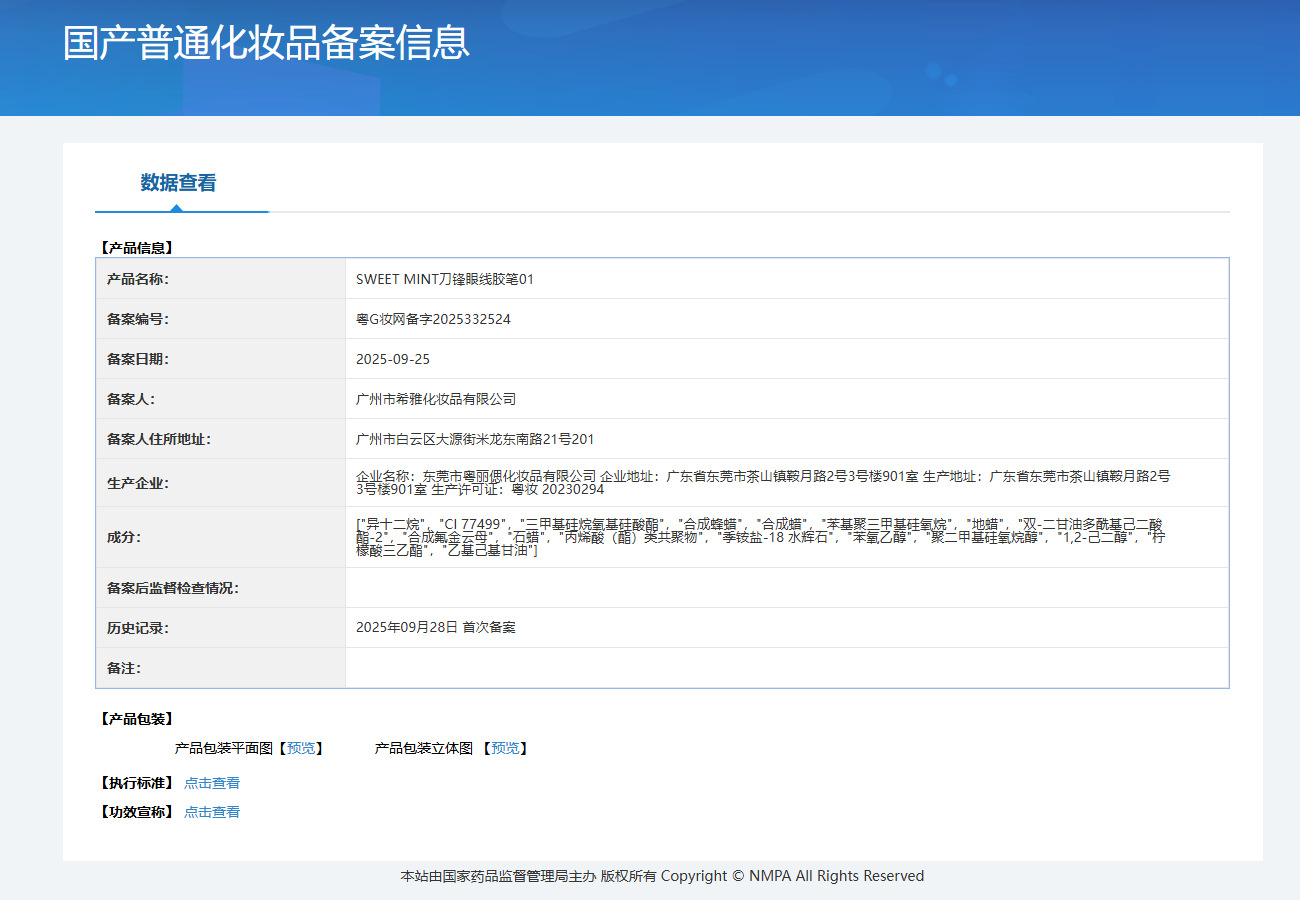Open 点击查看 link for 执行标准
The width and height of the screenshot is (1300, 900).
pyautogui.click(x=212, y=783)
